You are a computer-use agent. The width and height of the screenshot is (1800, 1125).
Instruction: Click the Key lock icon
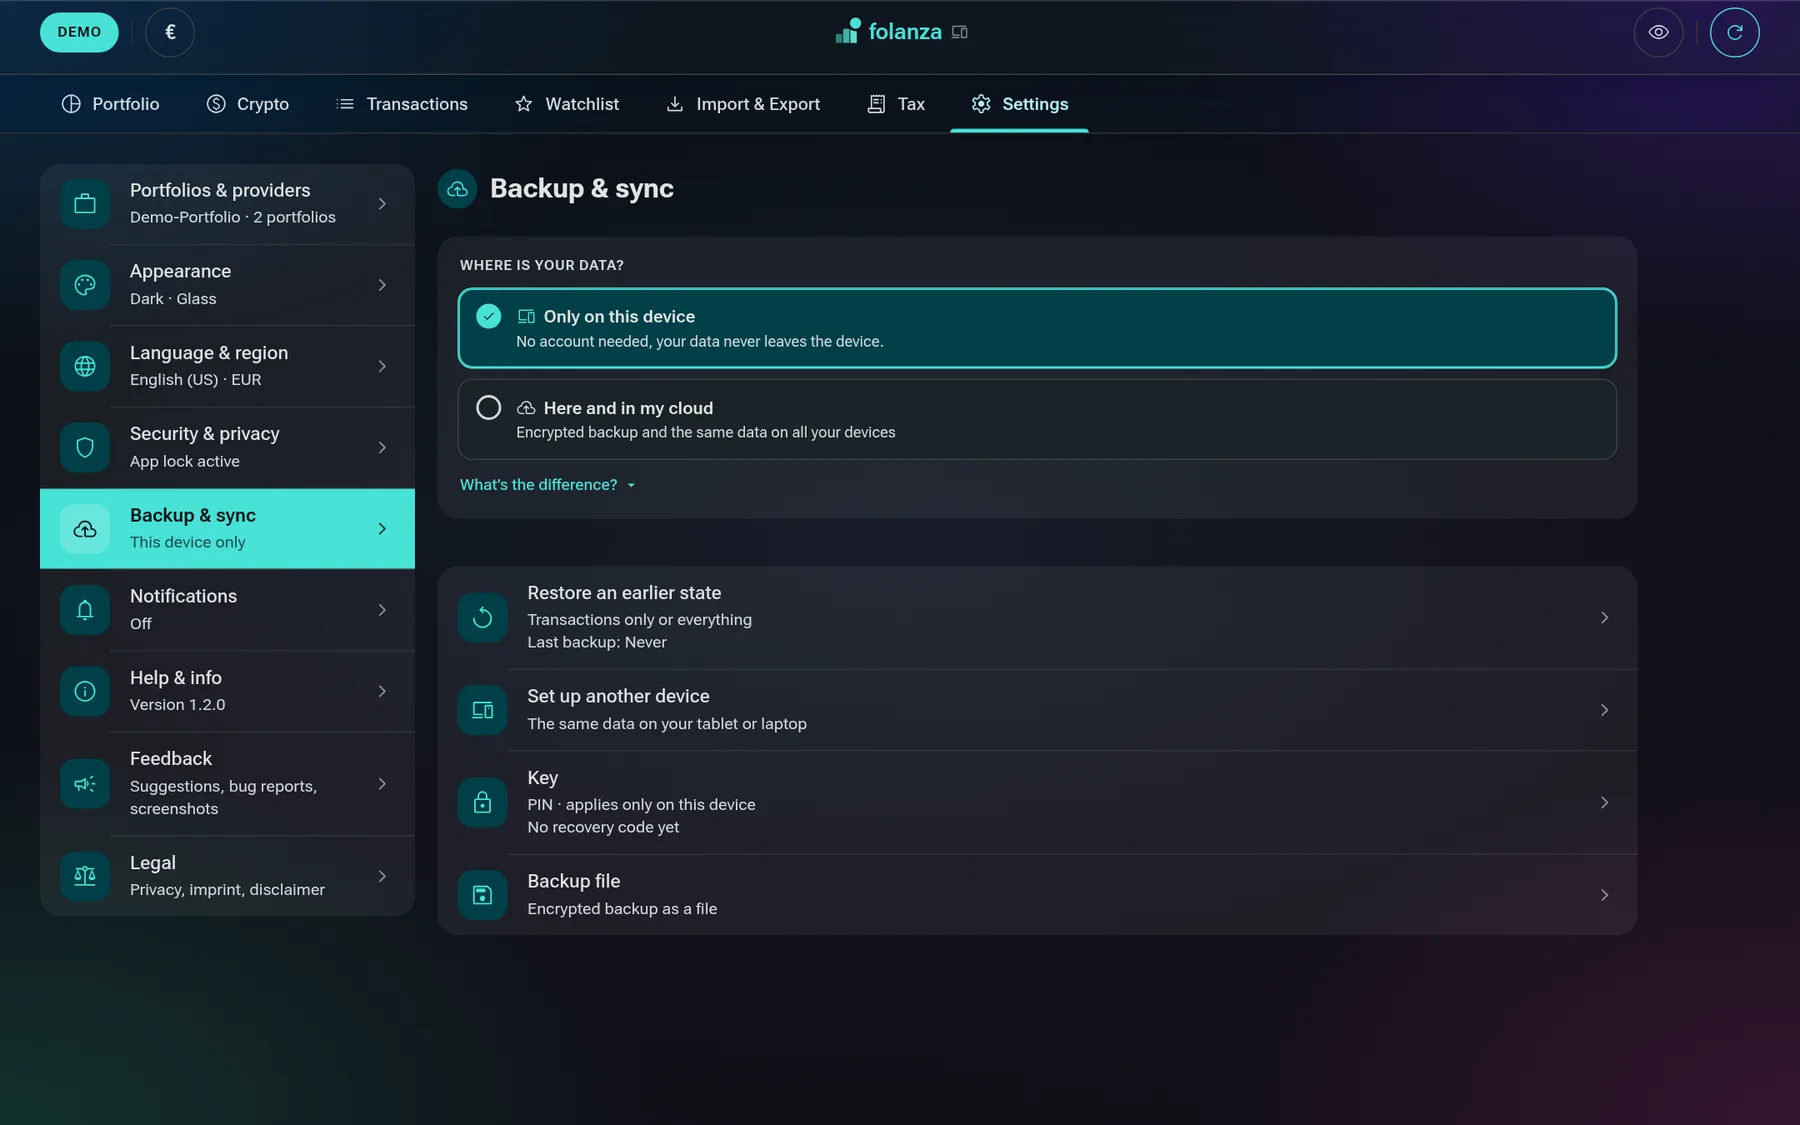coord(483,803)
